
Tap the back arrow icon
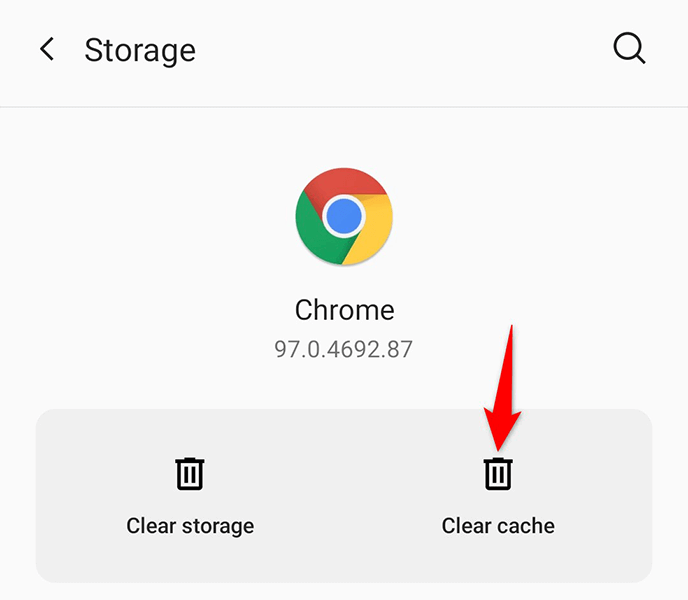point(47,50)
